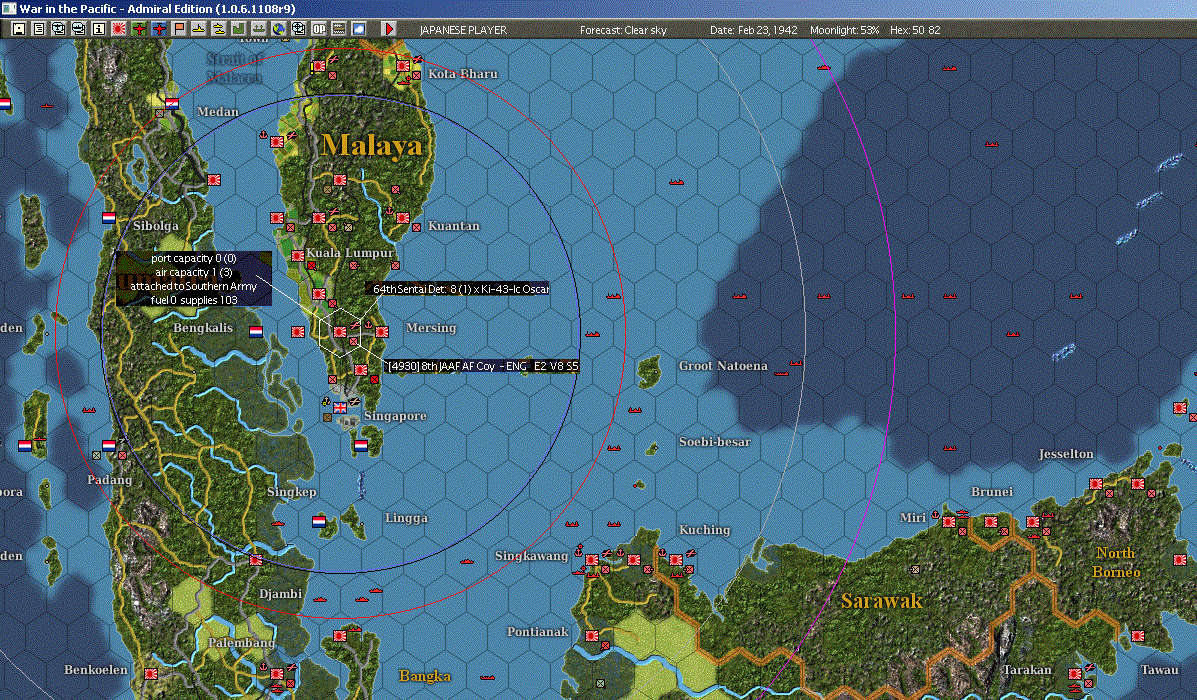The height and width of the screenshot is (700, 1197).
Task: Click the ship with arrows toolbar icon
Action: click(x=259, y=29)
